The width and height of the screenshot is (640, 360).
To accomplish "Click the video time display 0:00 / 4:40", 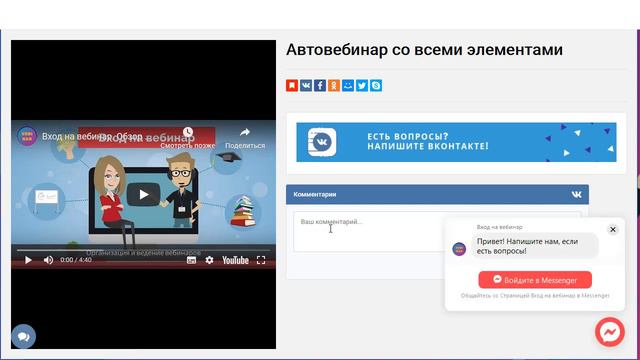I will click(76, 260).
